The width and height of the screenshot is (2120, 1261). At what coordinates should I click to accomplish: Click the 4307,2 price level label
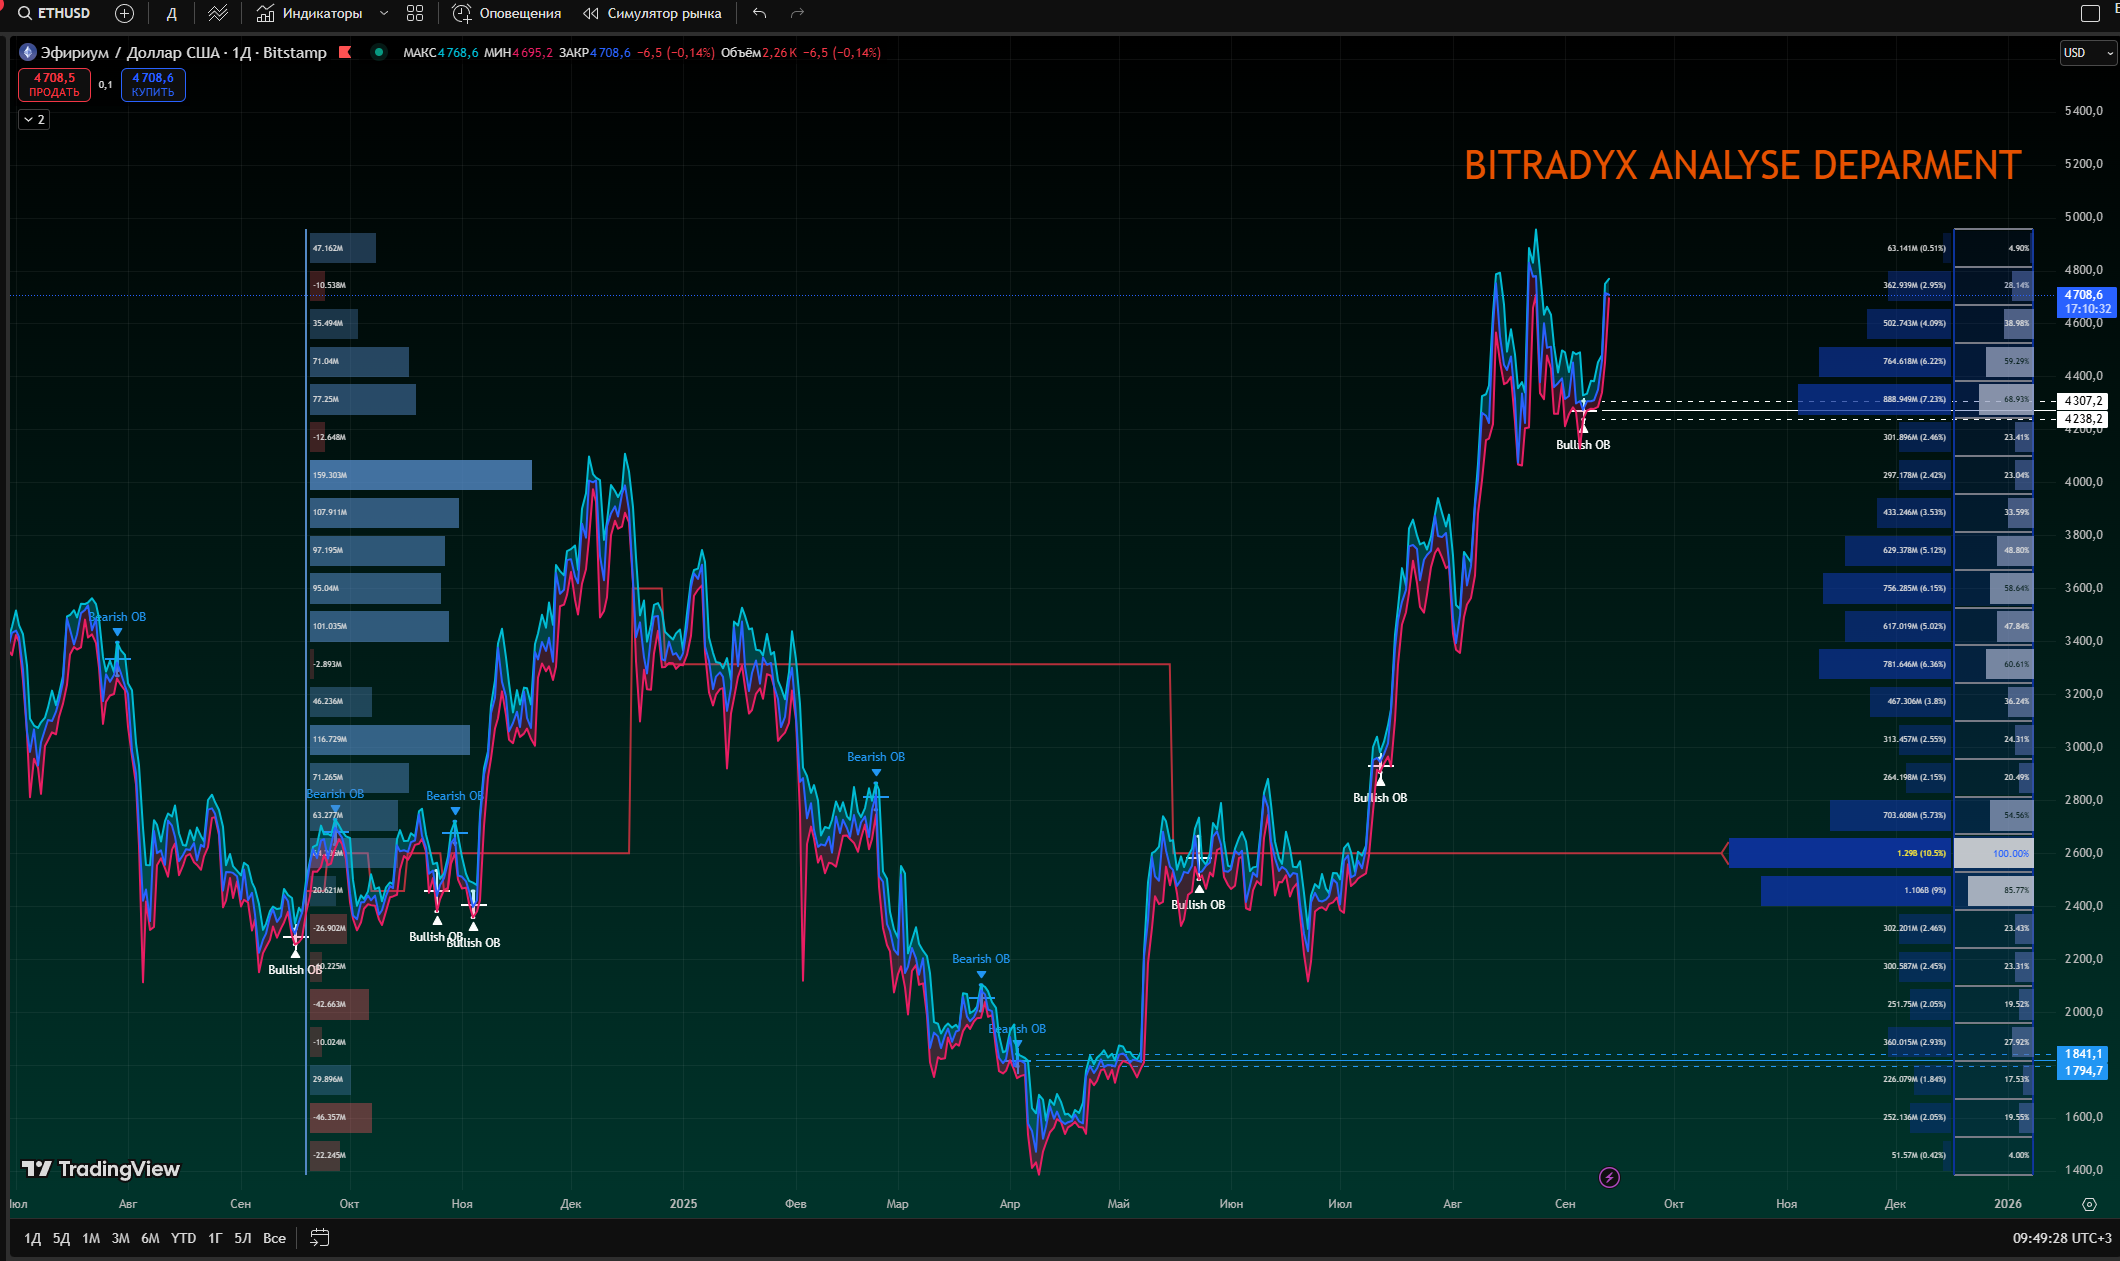[2083, 401]
